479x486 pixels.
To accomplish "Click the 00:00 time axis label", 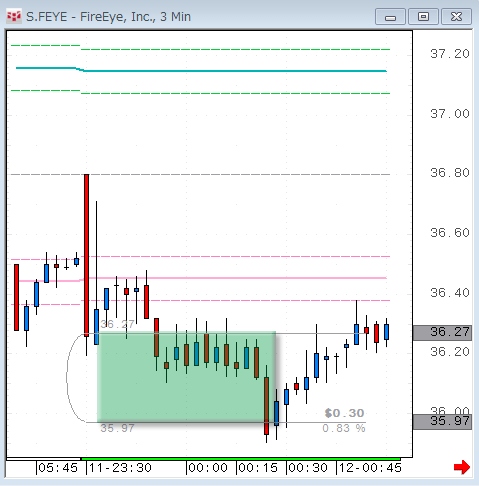I will click(x=208, y=468).
